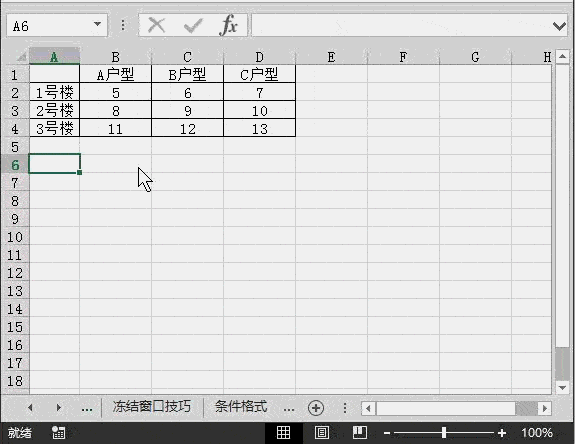Click the 100% zoom level
The width and height of the screenshot is (575, 444).
(537, 433)
